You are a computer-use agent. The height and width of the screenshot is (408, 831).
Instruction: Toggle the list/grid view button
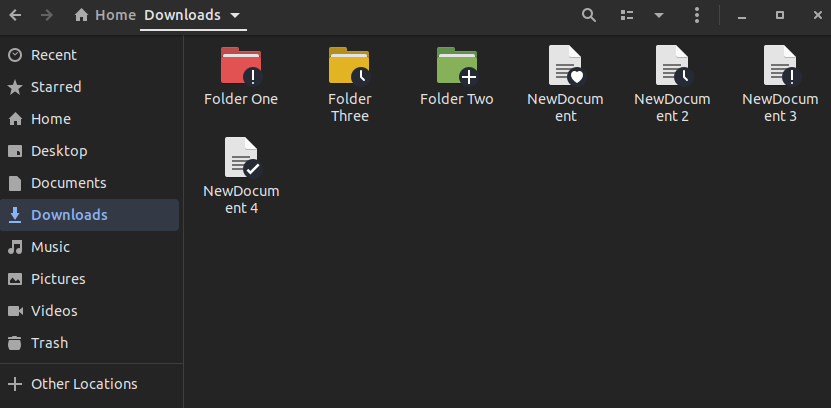[x=627, y=15]
